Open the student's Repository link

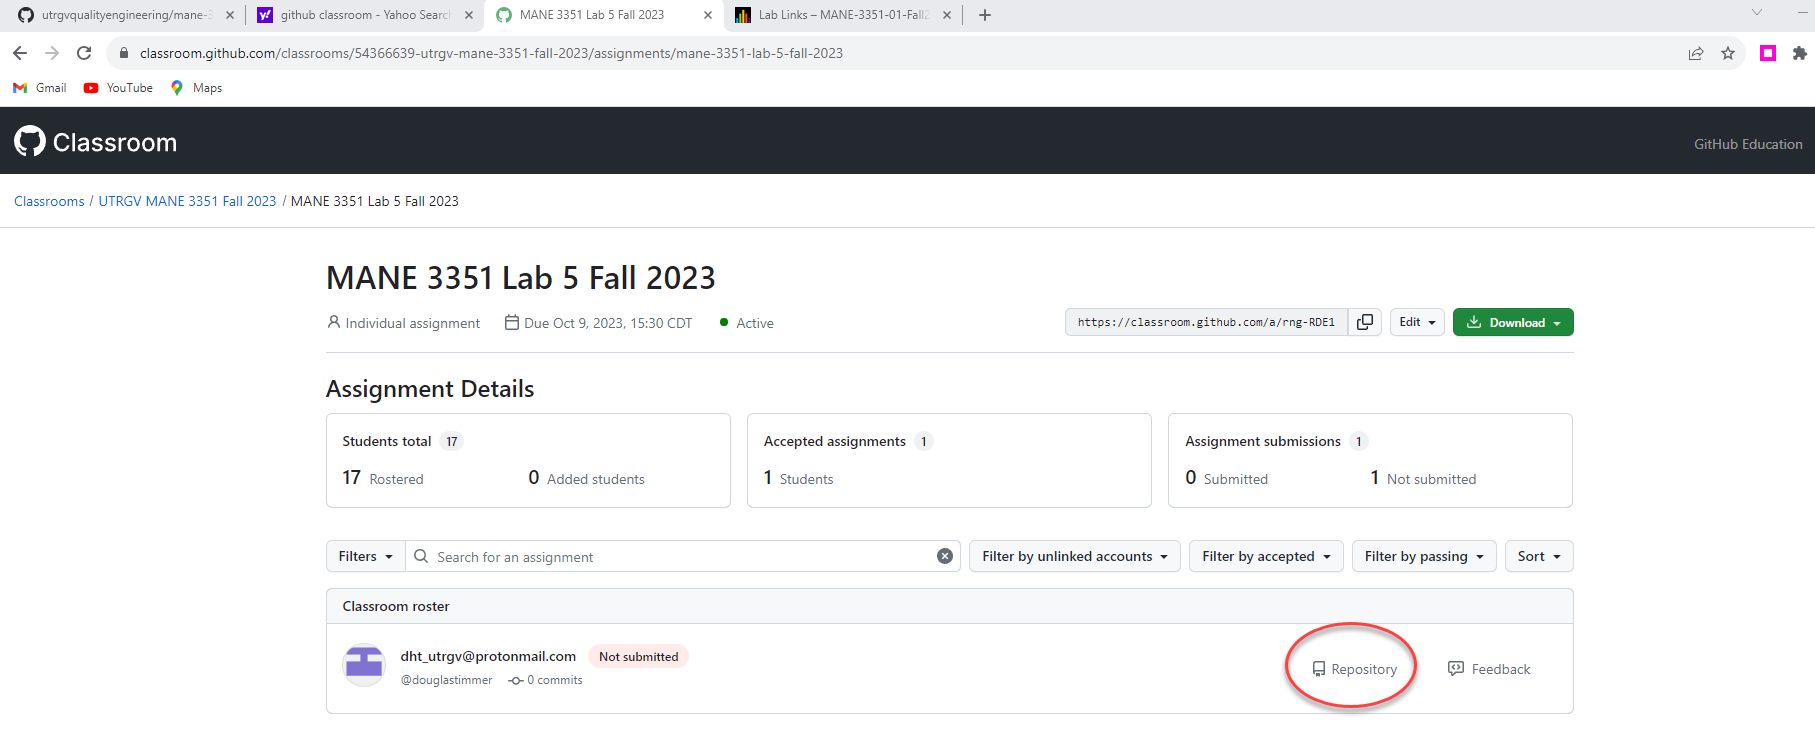[x=1354, y=669]
